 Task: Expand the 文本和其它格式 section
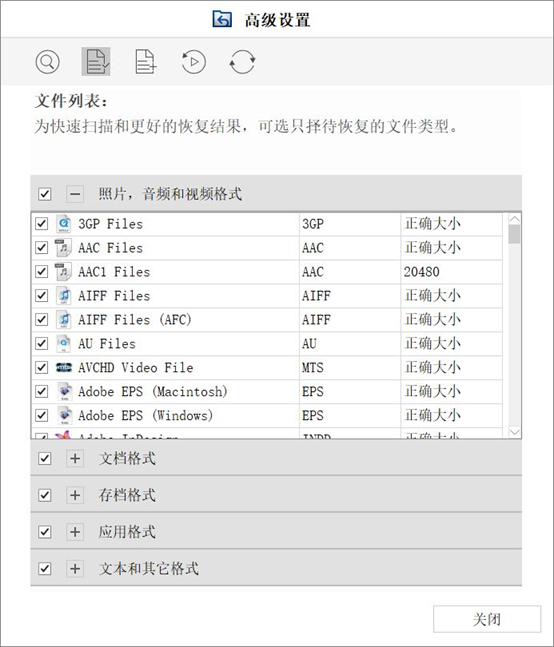pyautogui.click(x=75, y=569)
